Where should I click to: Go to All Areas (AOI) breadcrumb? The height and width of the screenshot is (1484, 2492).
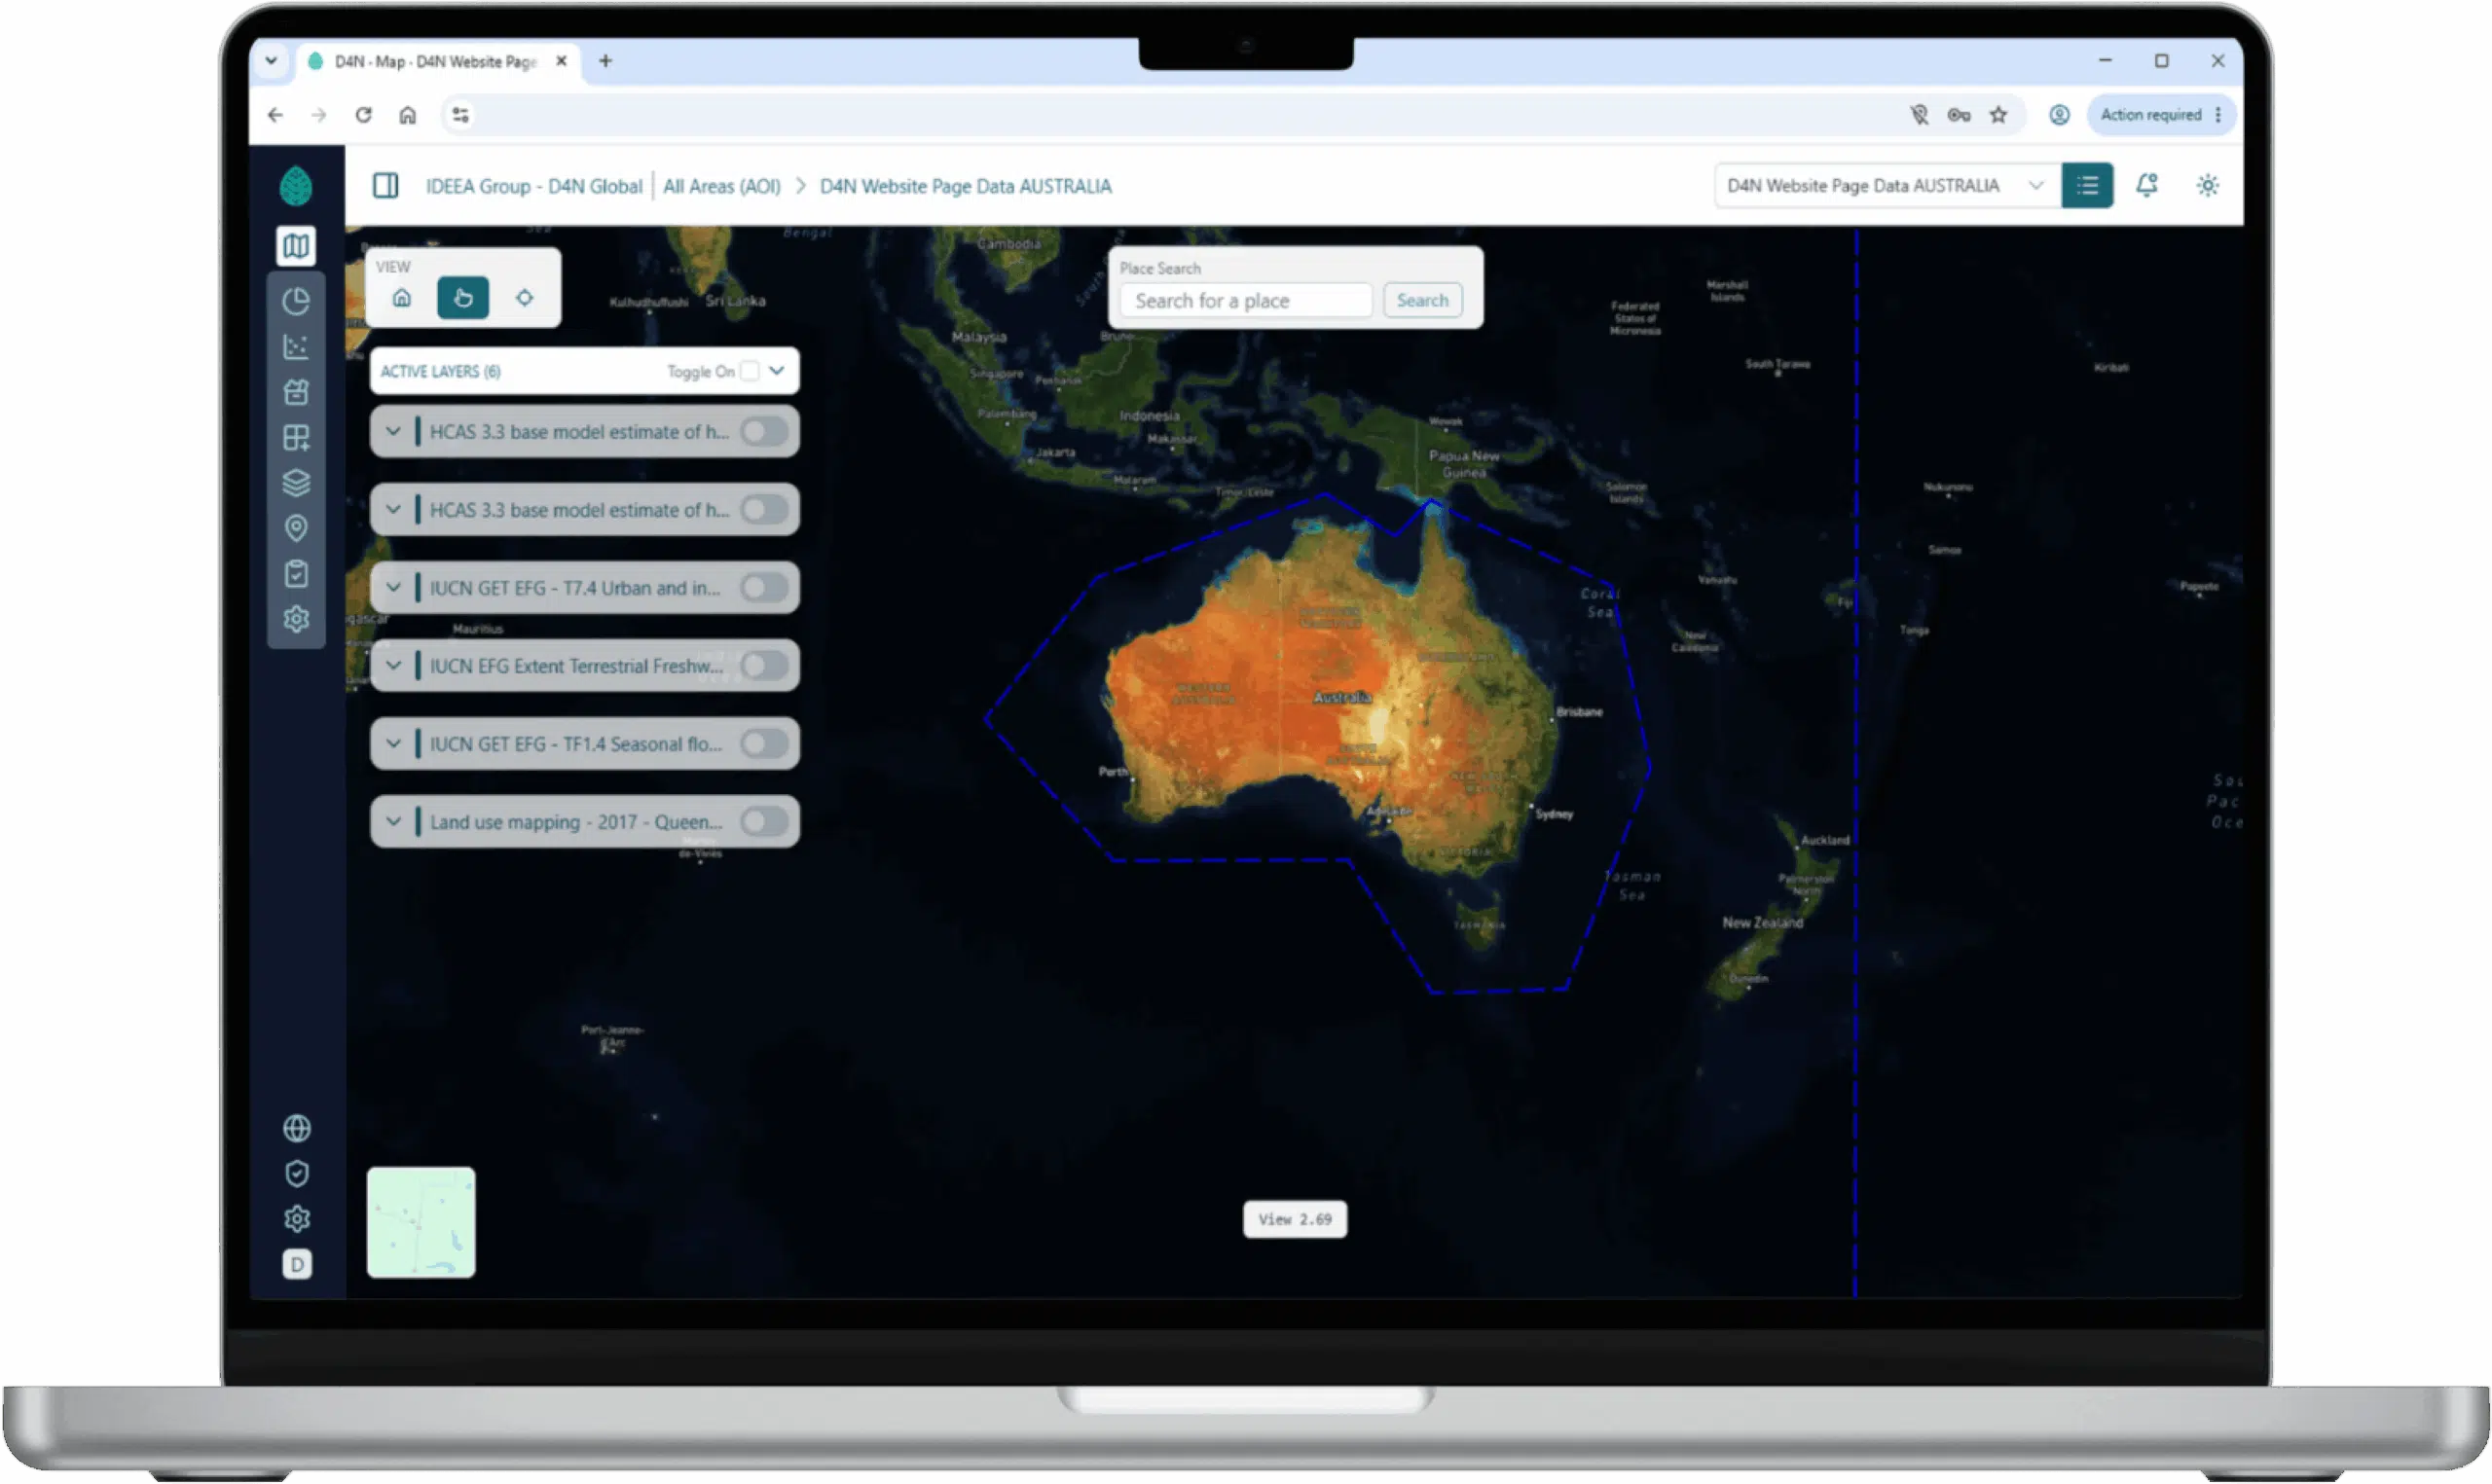[722, 186]
